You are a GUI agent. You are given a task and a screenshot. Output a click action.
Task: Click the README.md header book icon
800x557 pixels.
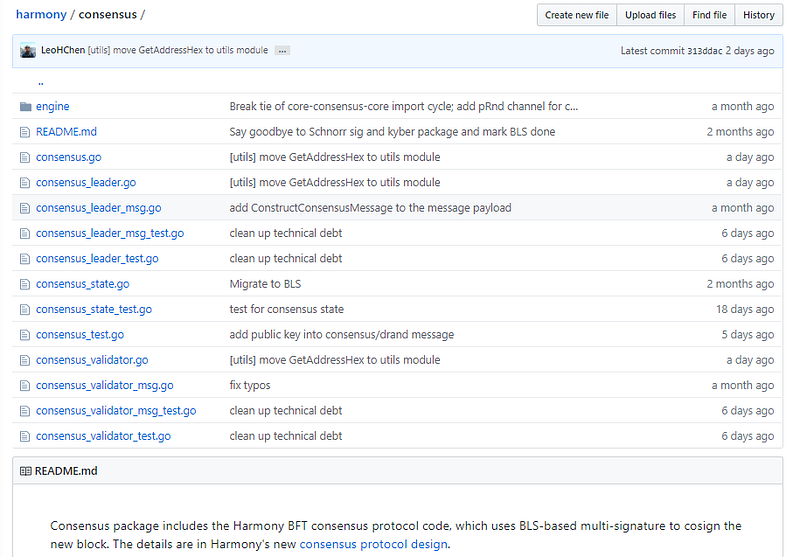click(26, 471)
